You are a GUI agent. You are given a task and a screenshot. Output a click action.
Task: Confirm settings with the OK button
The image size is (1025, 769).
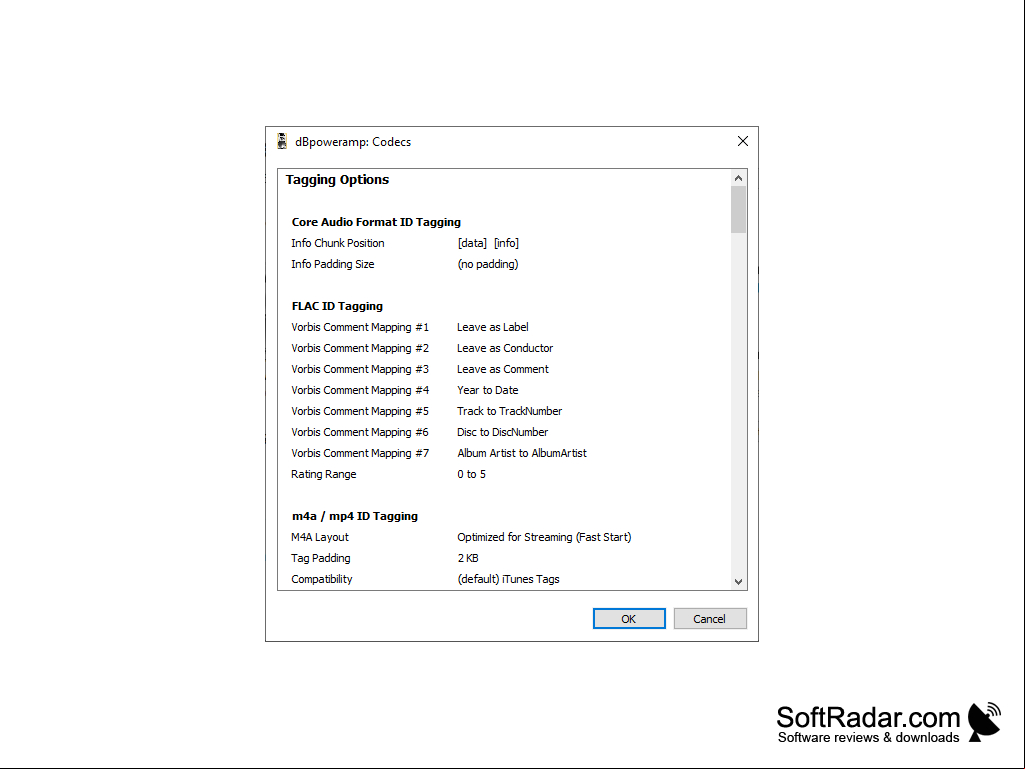(x=629, y=619)
